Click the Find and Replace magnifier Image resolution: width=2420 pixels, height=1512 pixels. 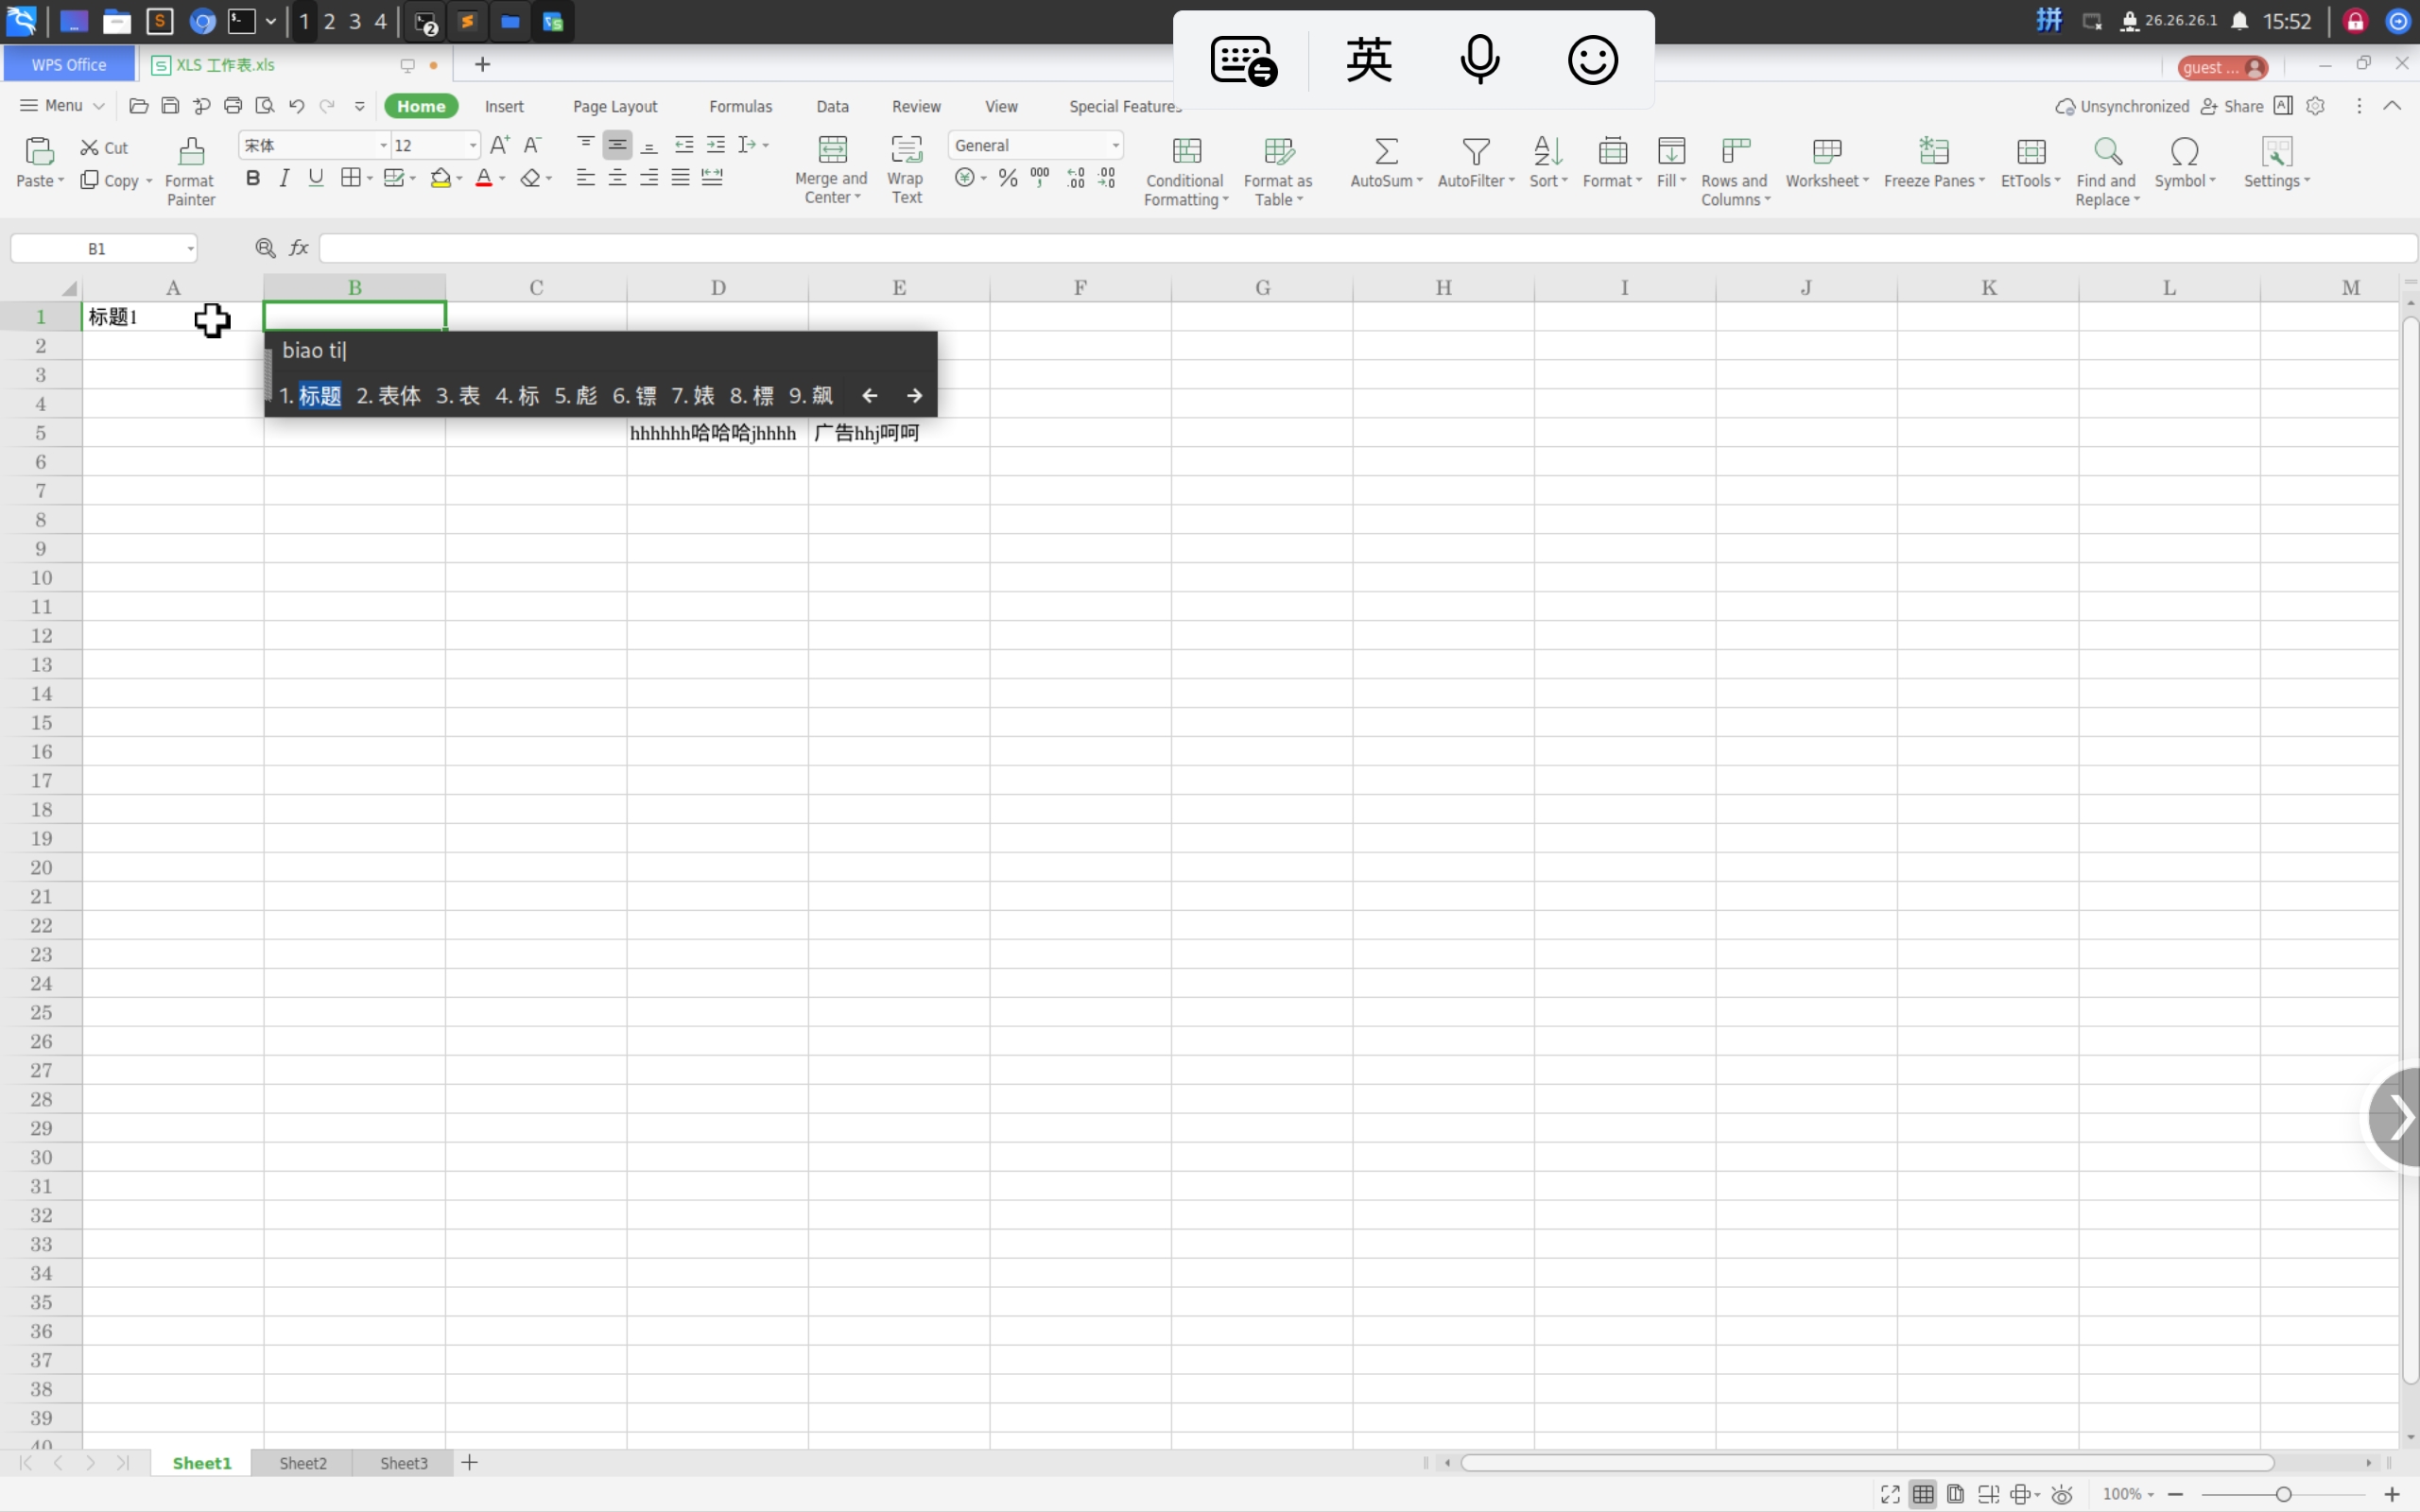(x=2107, y=152)
